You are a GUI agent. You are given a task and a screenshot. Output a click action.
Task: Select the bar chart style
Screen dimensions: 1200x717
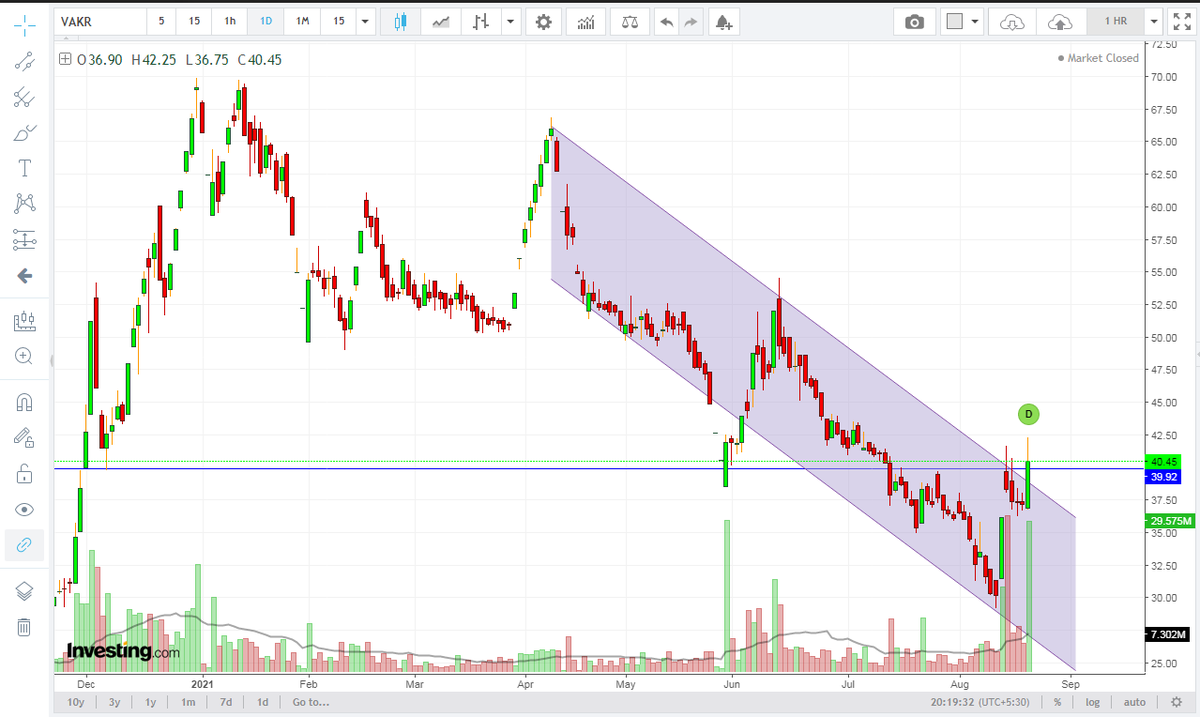coord(481,21)
